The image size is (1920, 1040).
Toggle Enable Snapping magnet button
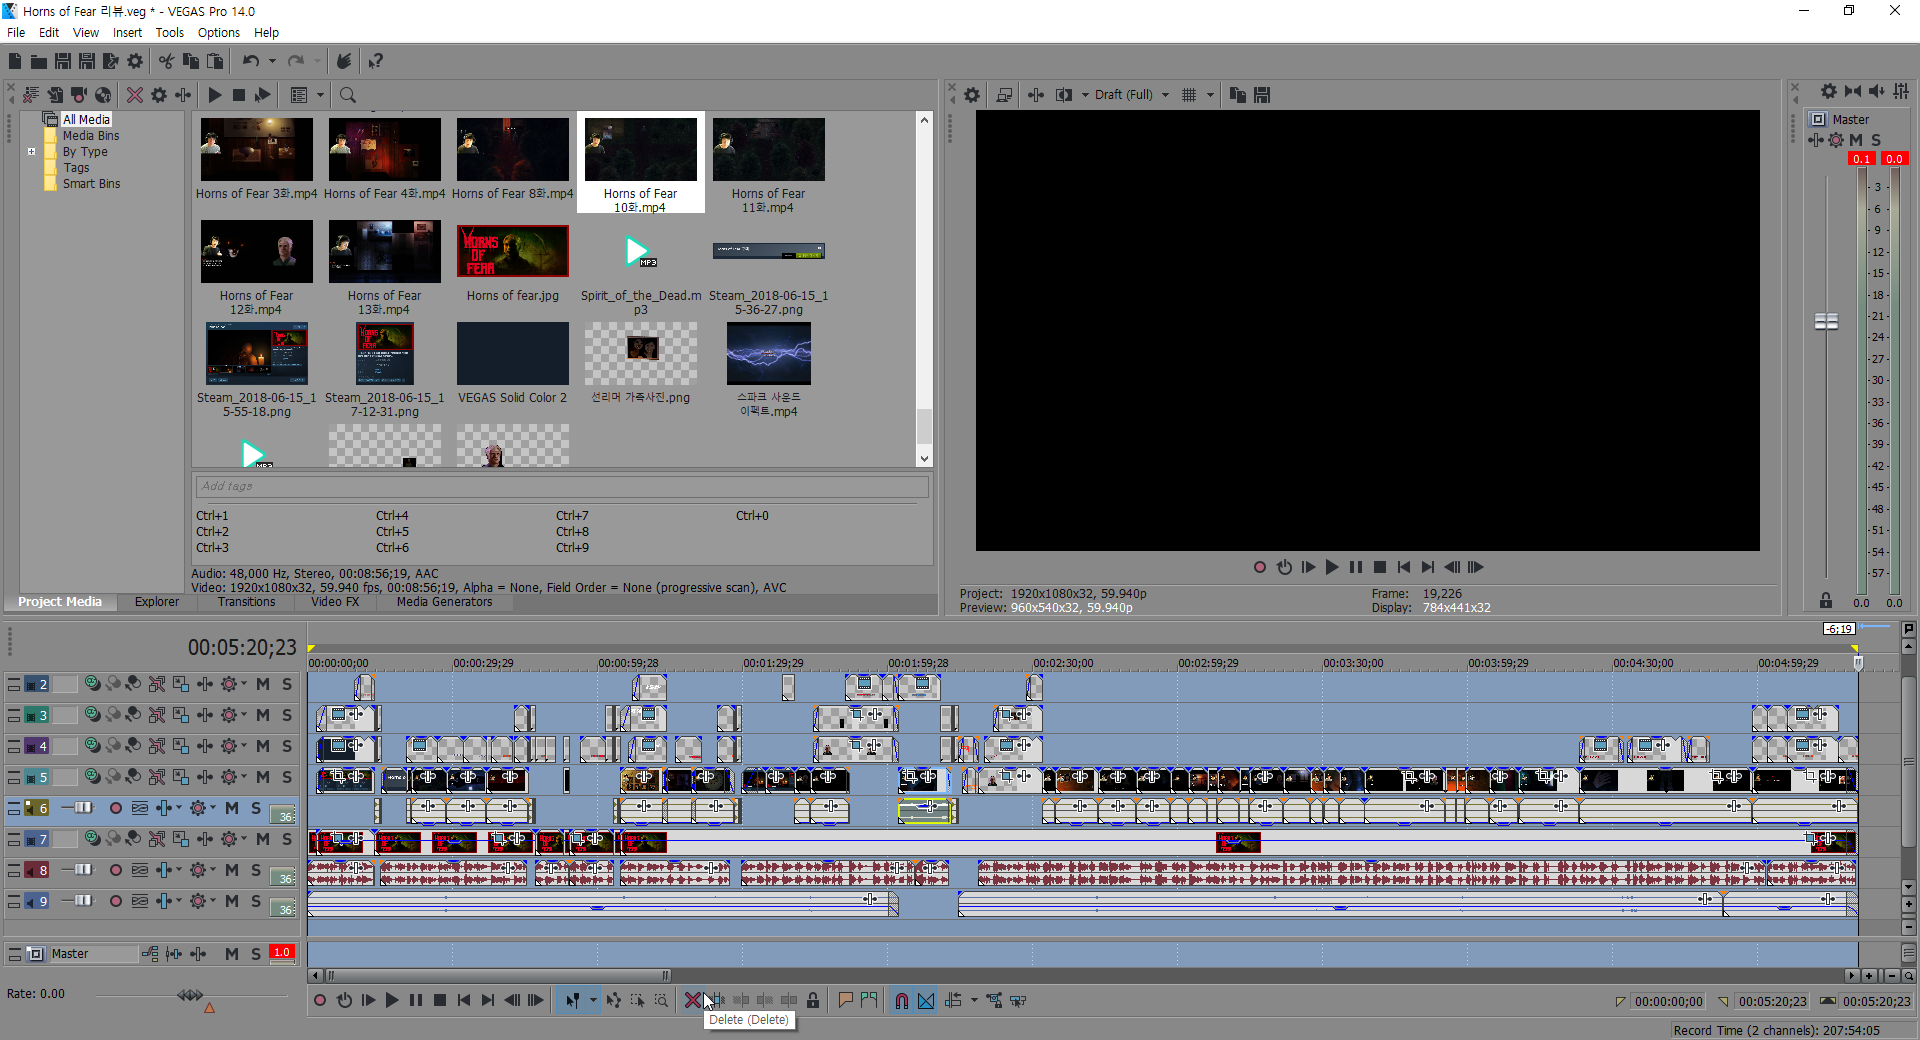[902, 1000]
